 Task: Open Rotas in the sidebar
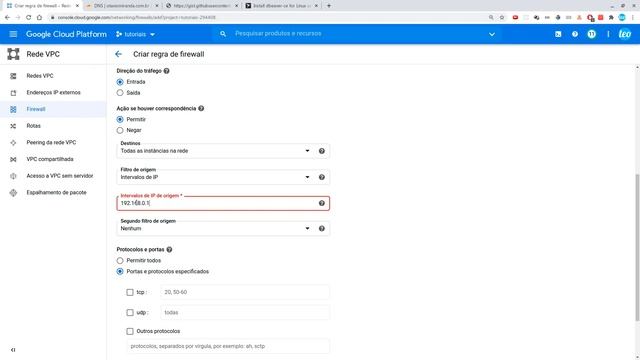pyautogui.click(x=33, y=126)
